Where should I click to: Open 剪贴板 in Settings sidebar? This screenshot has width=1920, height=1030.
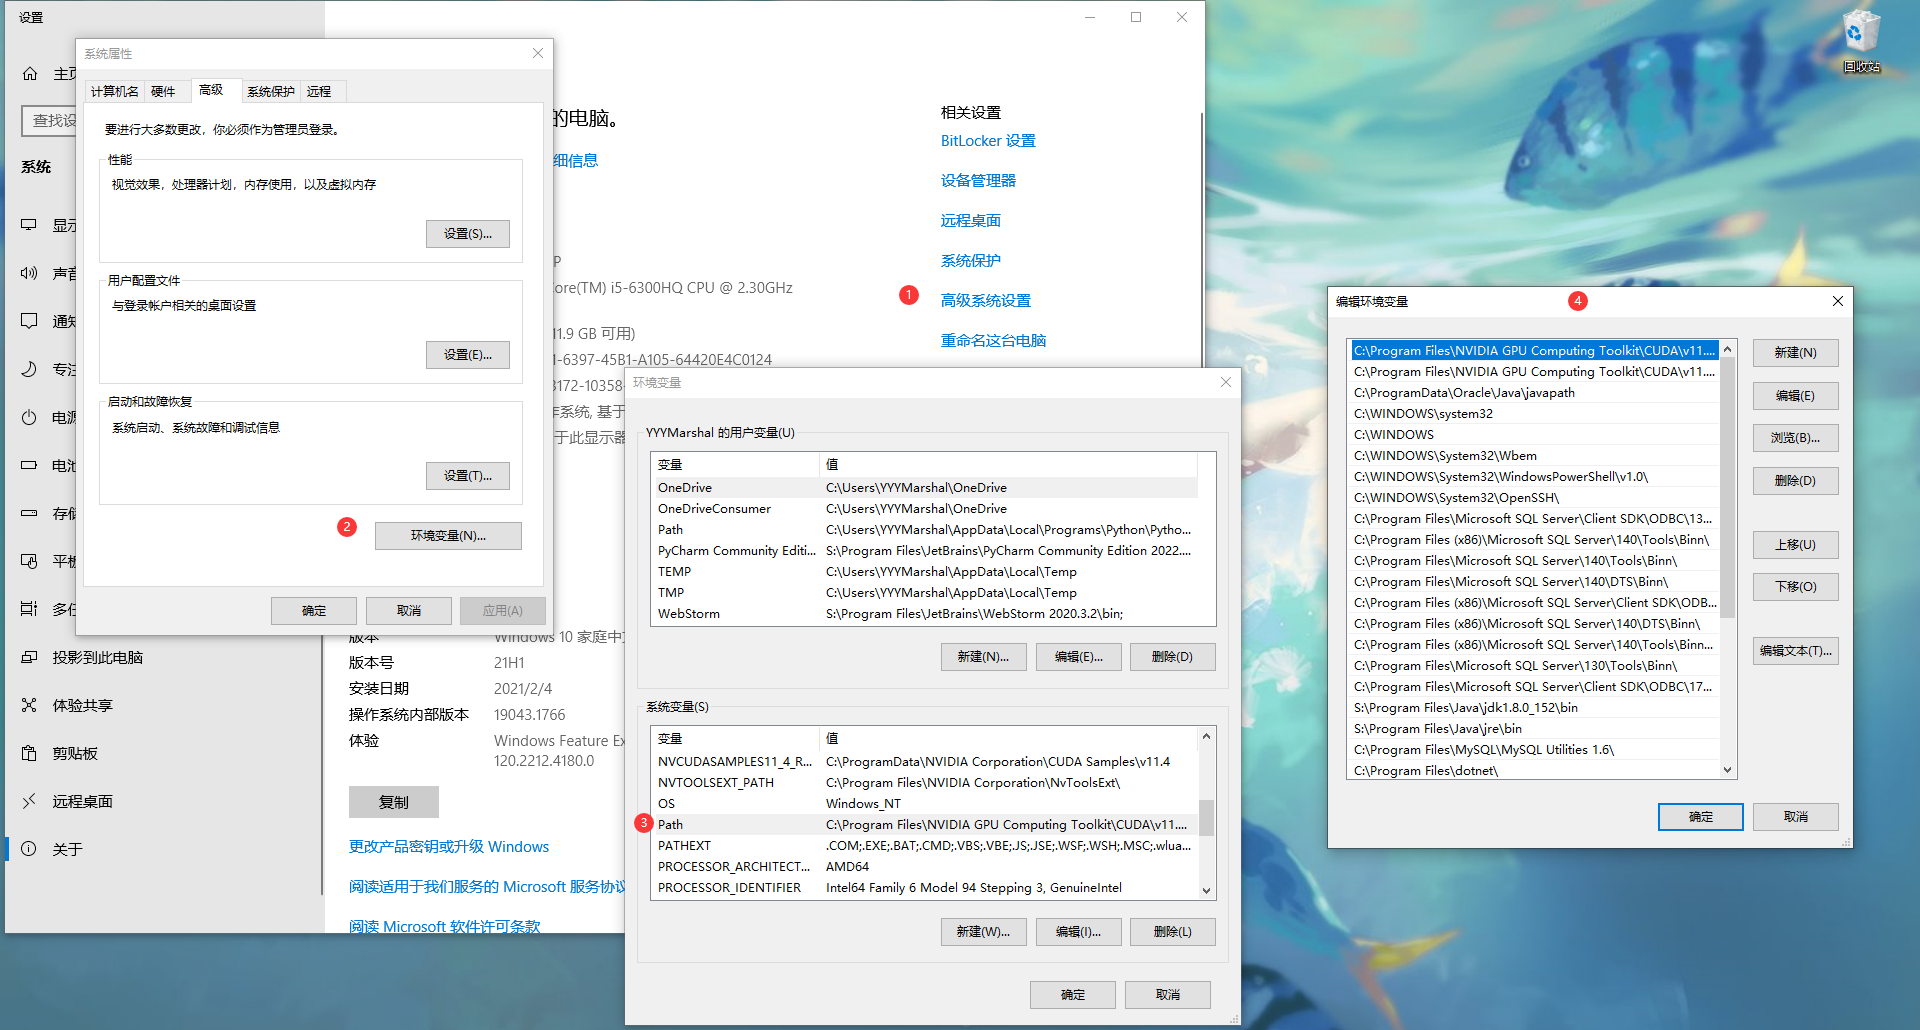tap(76, 753)
